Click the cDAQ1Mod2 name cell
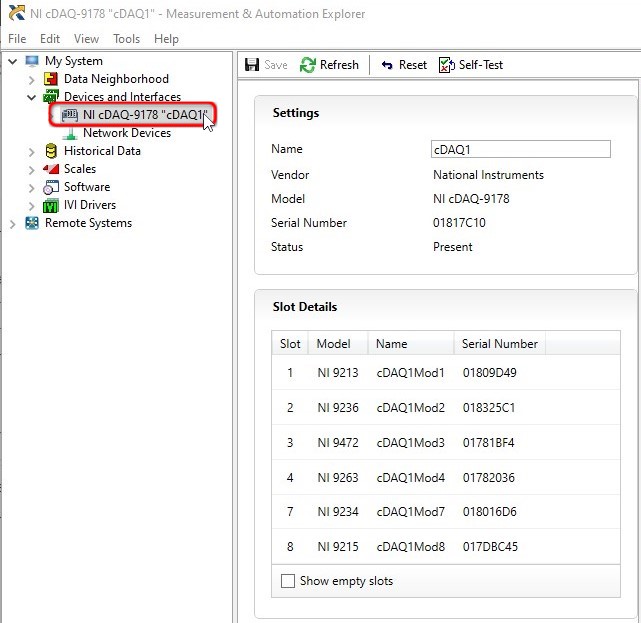Image resolution: width=641 pixels, height=623 pixels. tap(410, 408)
